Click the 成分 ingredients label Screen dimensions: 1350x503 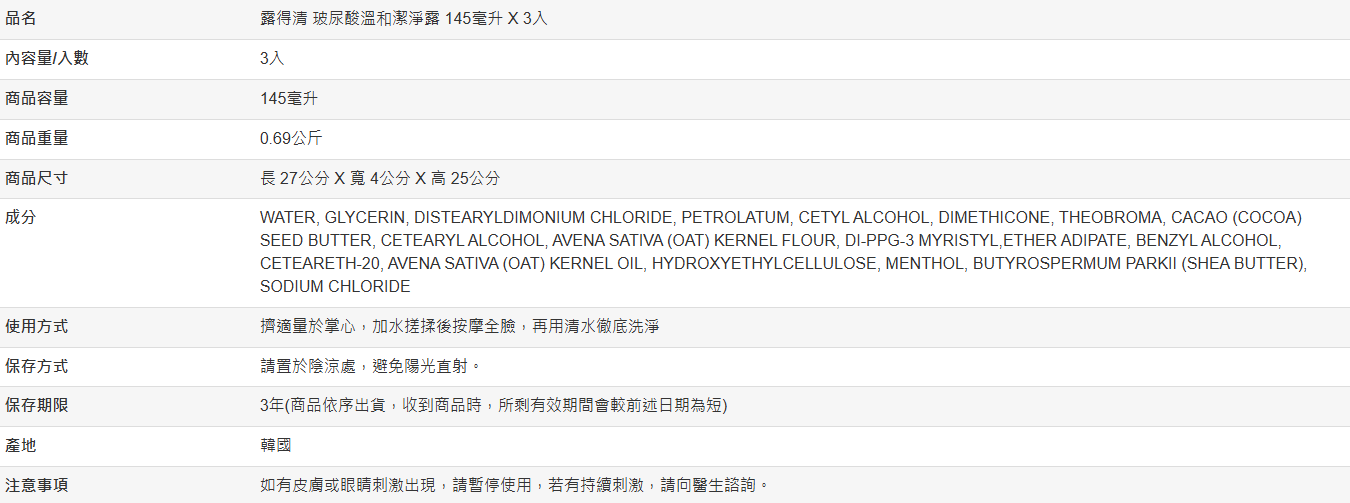tap(21, 217)
